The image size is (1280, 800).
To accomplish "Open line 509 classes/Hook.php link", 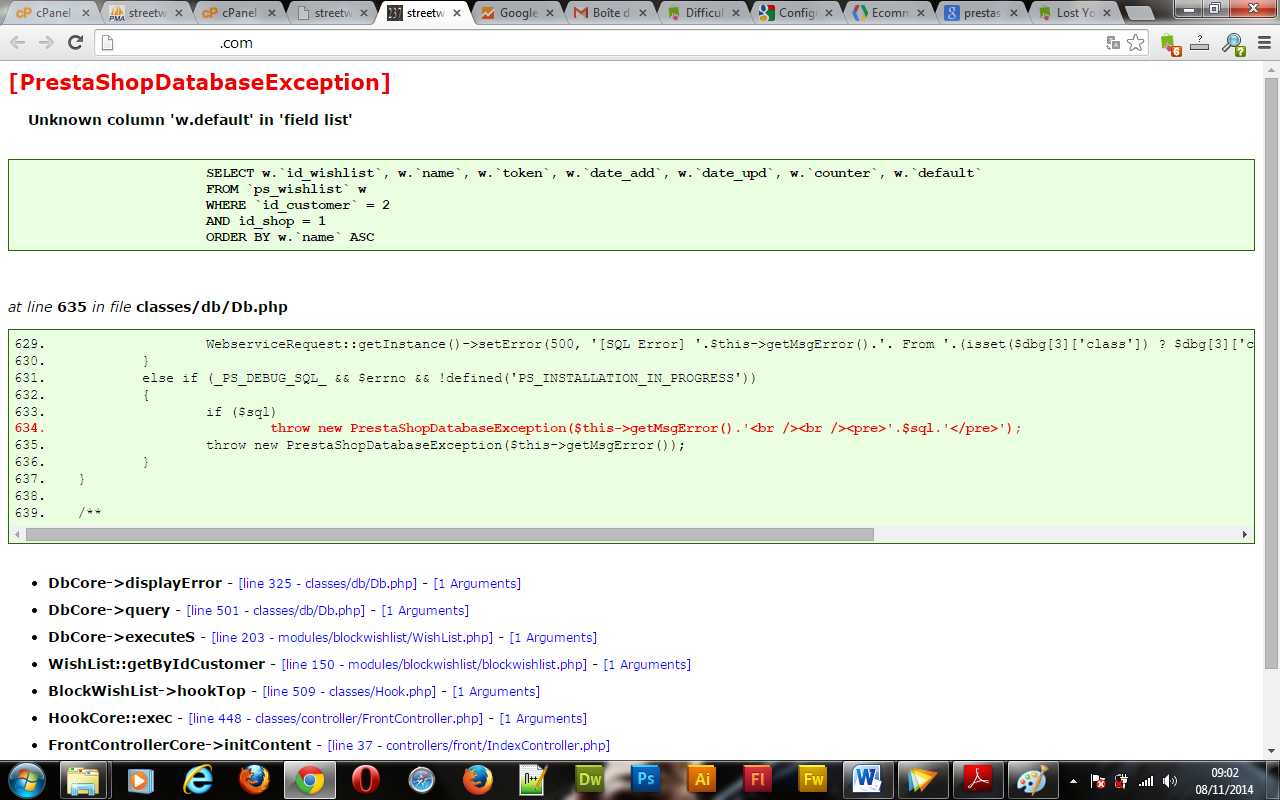I will 349,691.
